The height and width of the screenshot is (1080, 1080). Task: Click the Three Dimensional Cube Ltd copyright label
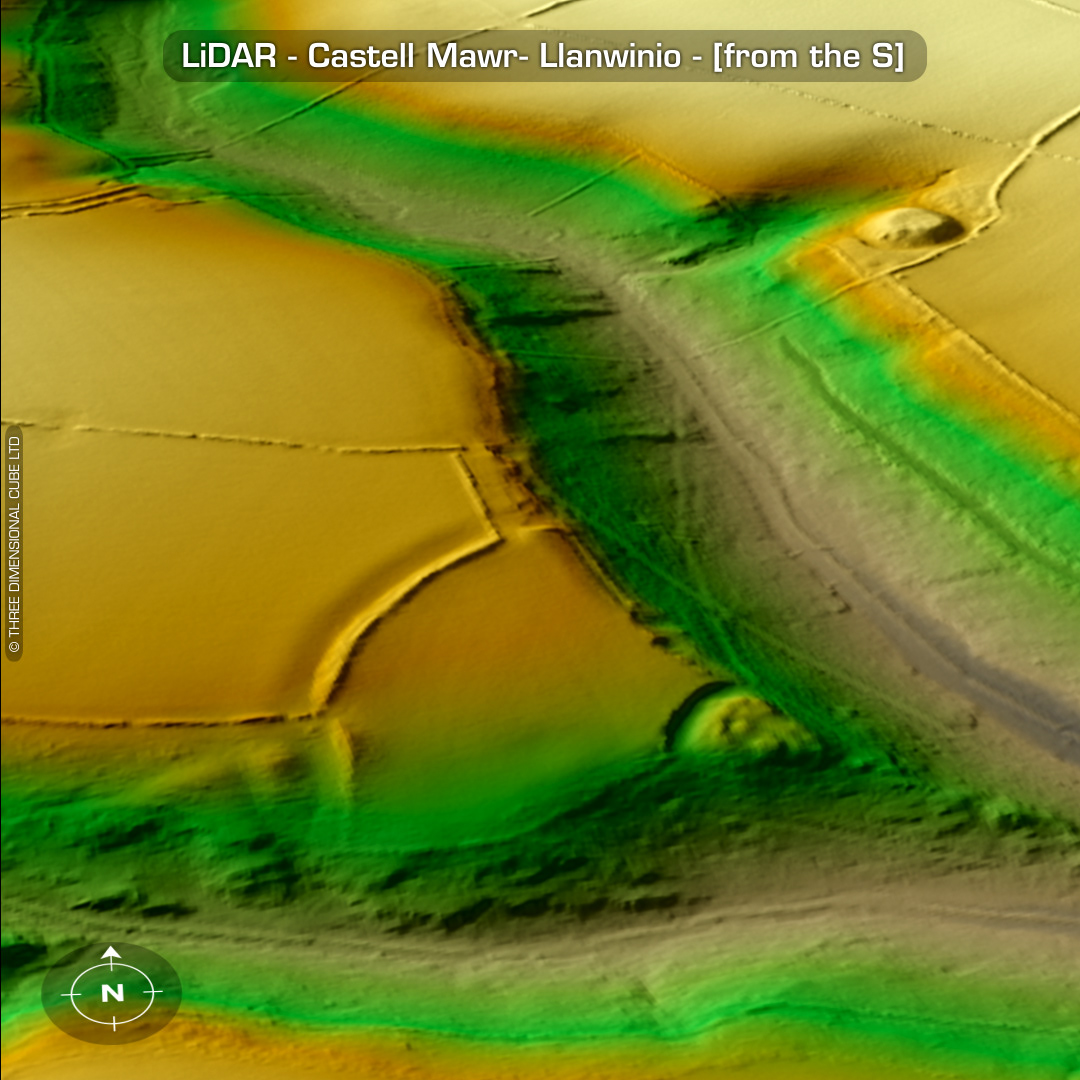click(14, 543)
